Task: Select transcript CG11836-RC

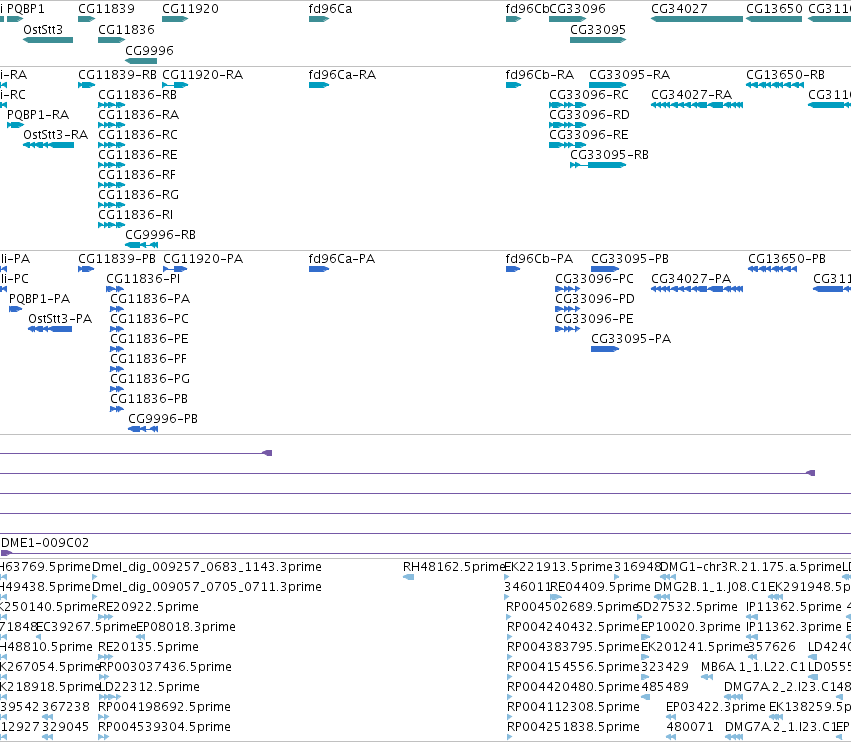Action: coord(112,145)
